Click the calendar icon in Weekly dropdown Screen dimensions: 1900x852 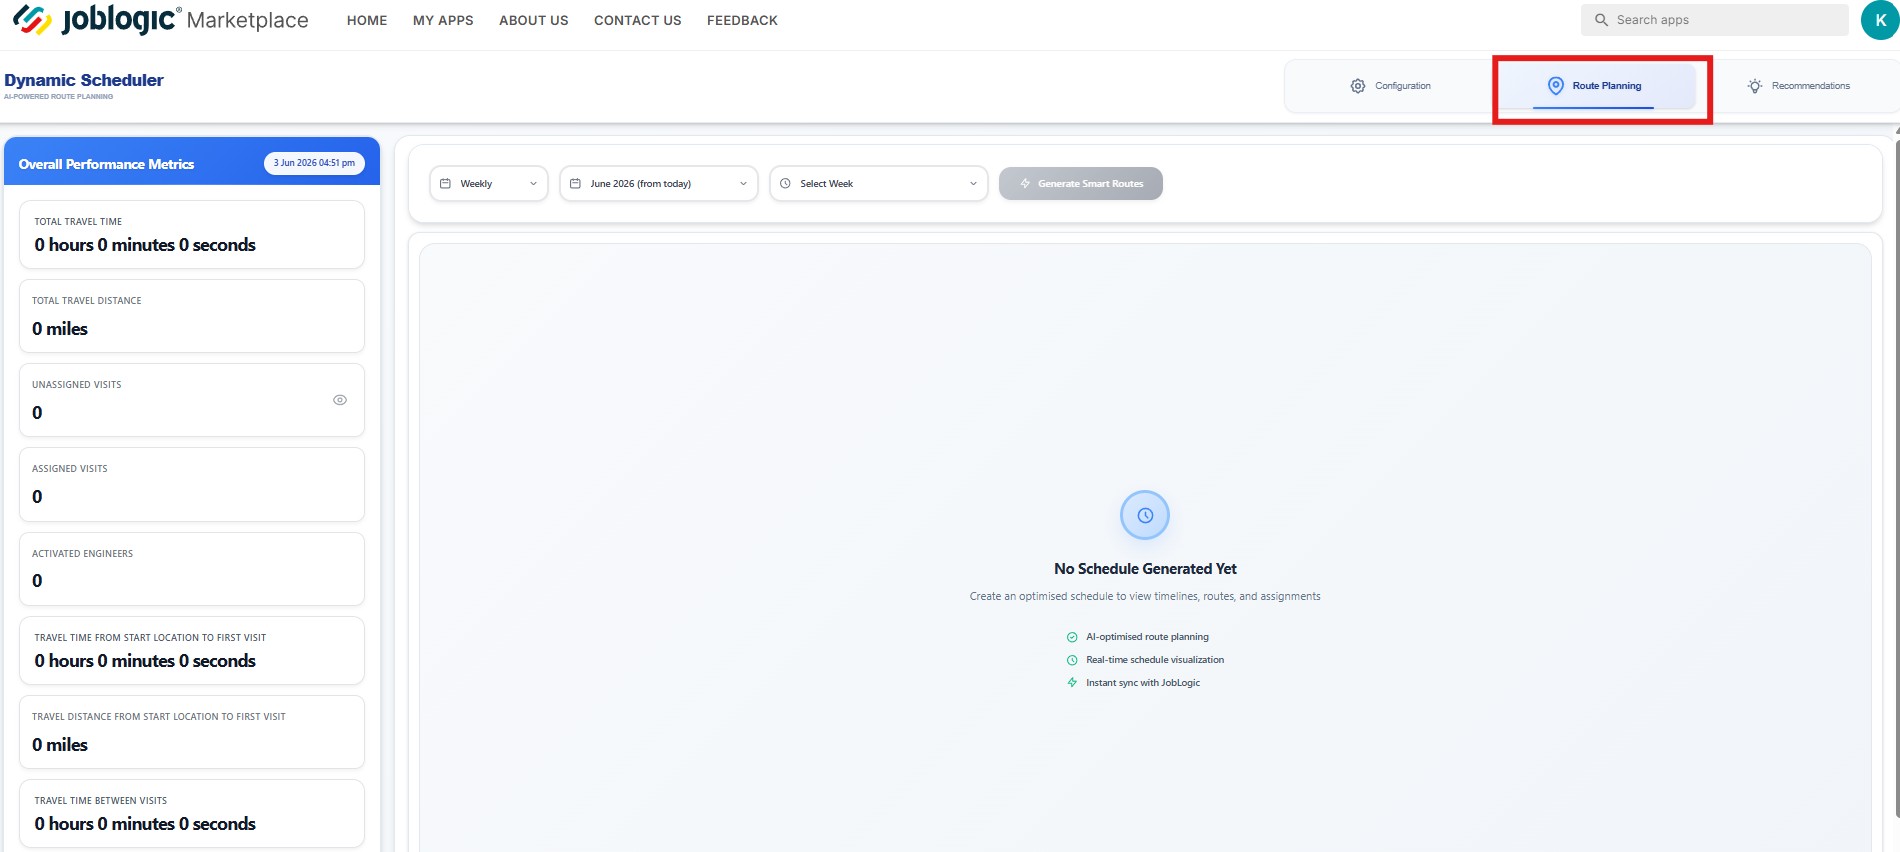pyautogui.click(x=446, y=184)
